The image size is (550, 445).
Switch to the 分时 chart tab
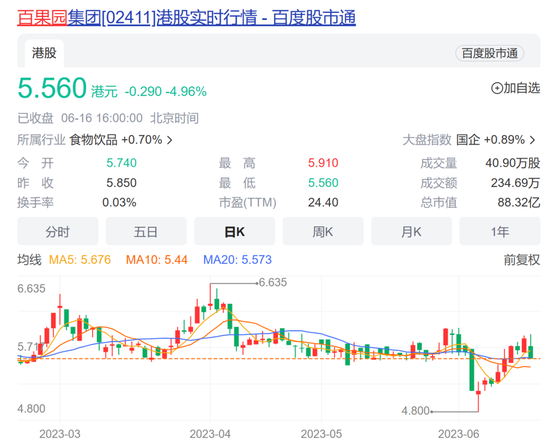(x=58, y=231)
